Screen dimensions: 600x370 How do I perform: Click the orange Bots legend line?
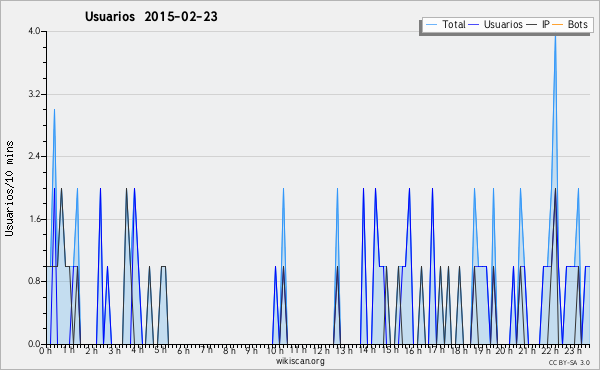tap(558, 25)
